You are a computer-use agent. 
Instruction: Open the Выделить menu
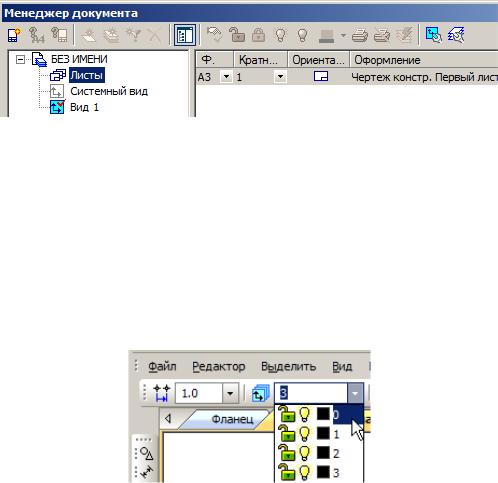pos(289,366)
